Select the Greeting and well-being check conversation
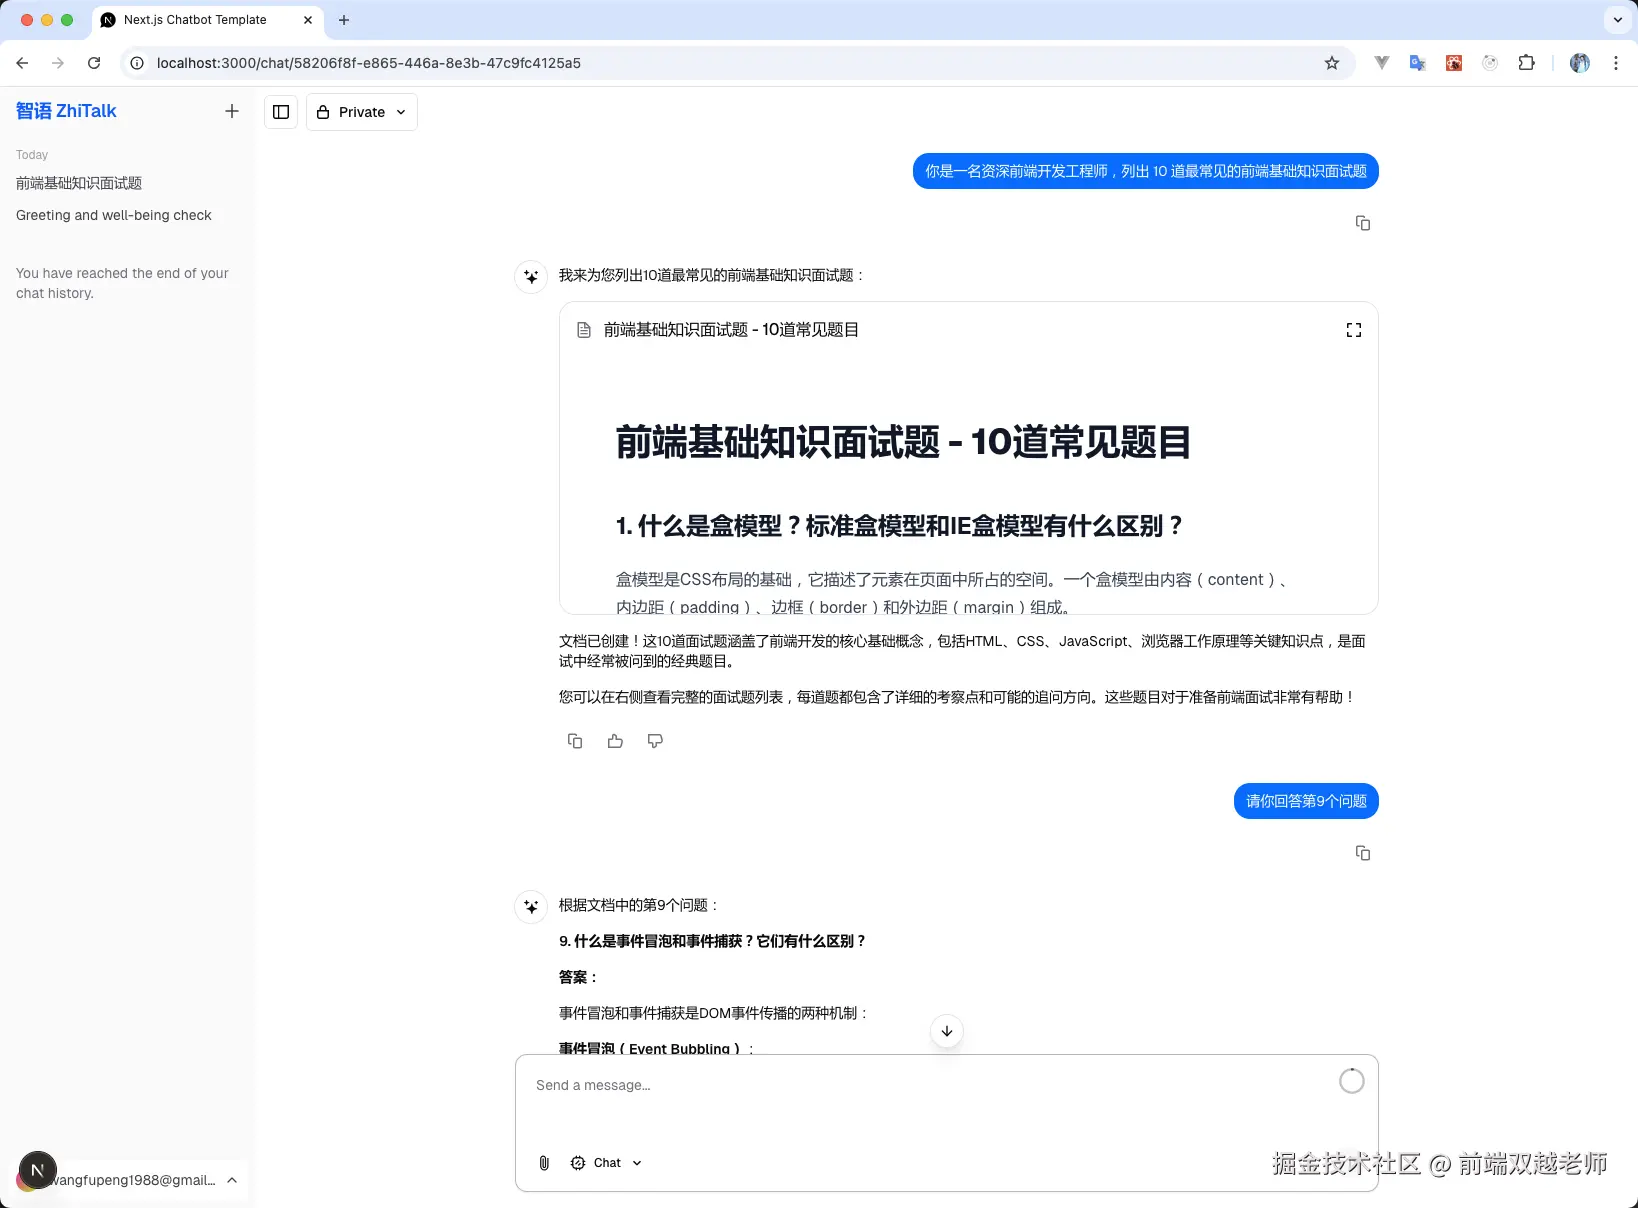 click(x=113, y=215)
